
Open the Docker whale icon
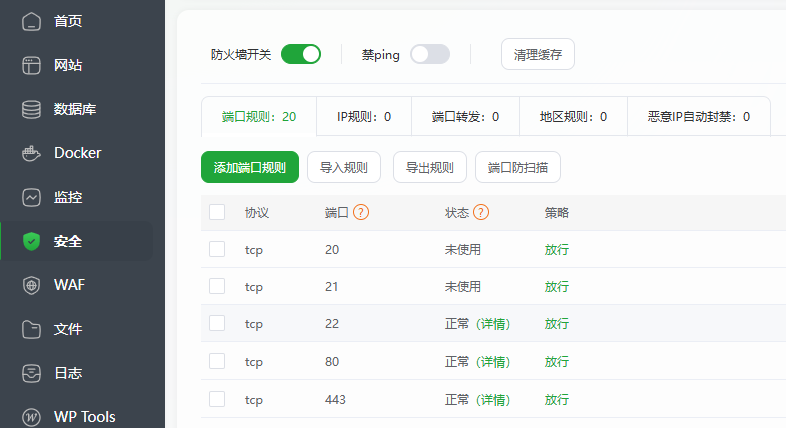pyautogui.click(x=32, y=153)
